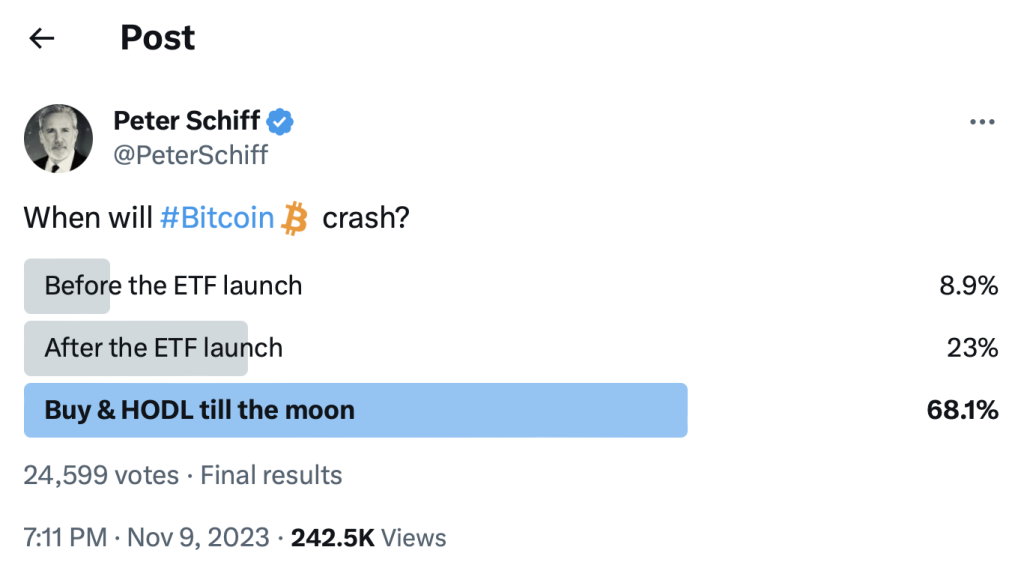Click the Peter Schiff display name

pos(187,122)
